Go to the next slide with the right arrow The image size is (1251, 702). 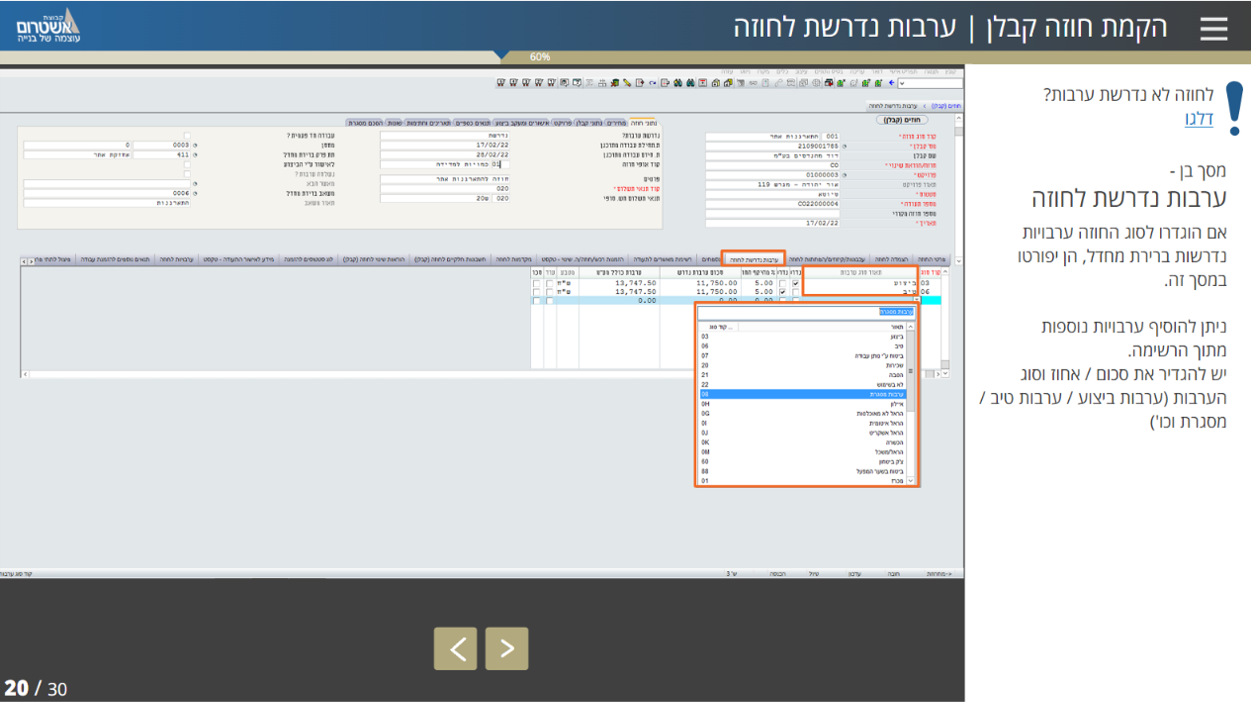point(507,649)
